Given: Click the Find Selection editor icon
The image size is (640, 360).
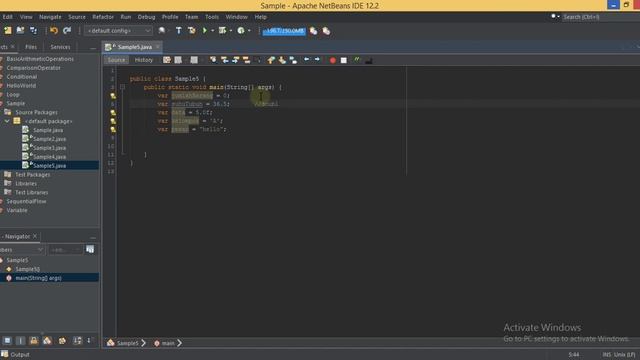Looking at the screenshot, I should 213,60.
